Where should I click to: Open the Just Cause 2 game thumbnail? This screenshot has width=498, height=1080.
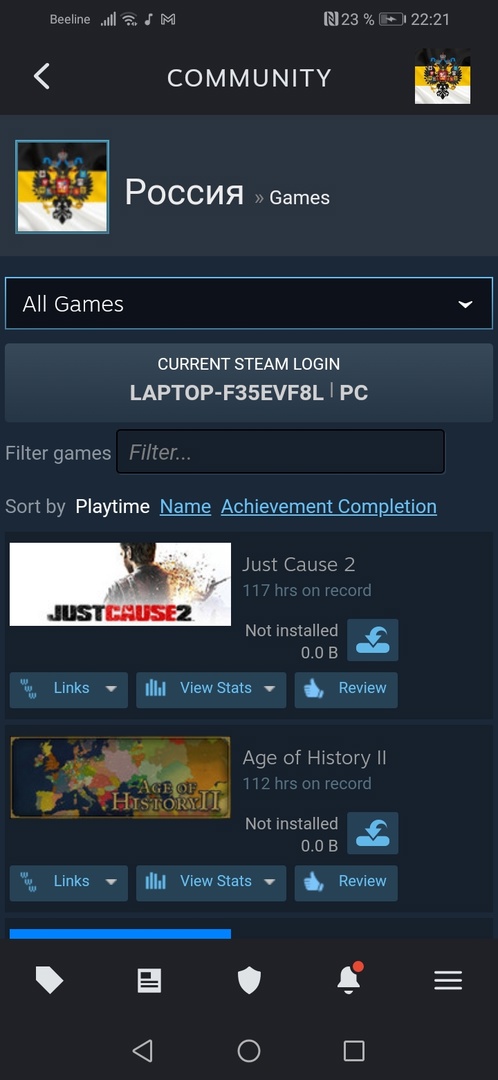point(121,584)
